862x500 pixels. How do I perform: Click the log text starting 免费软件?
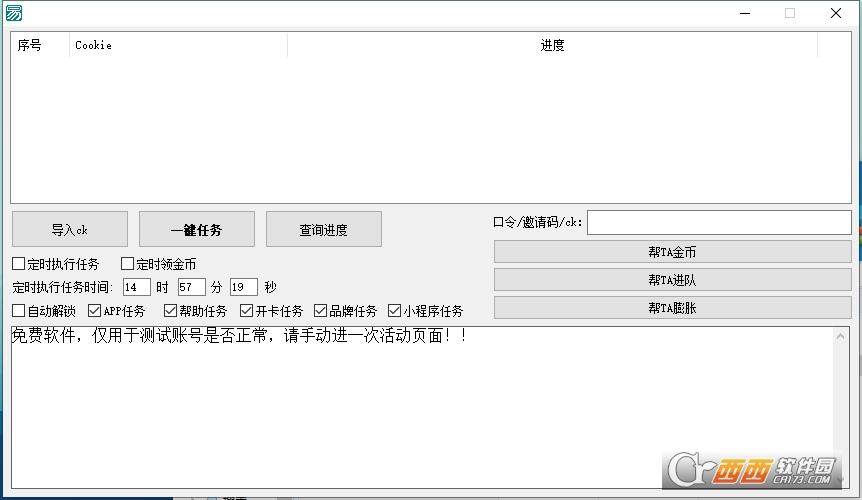click(x=239, y=336)
